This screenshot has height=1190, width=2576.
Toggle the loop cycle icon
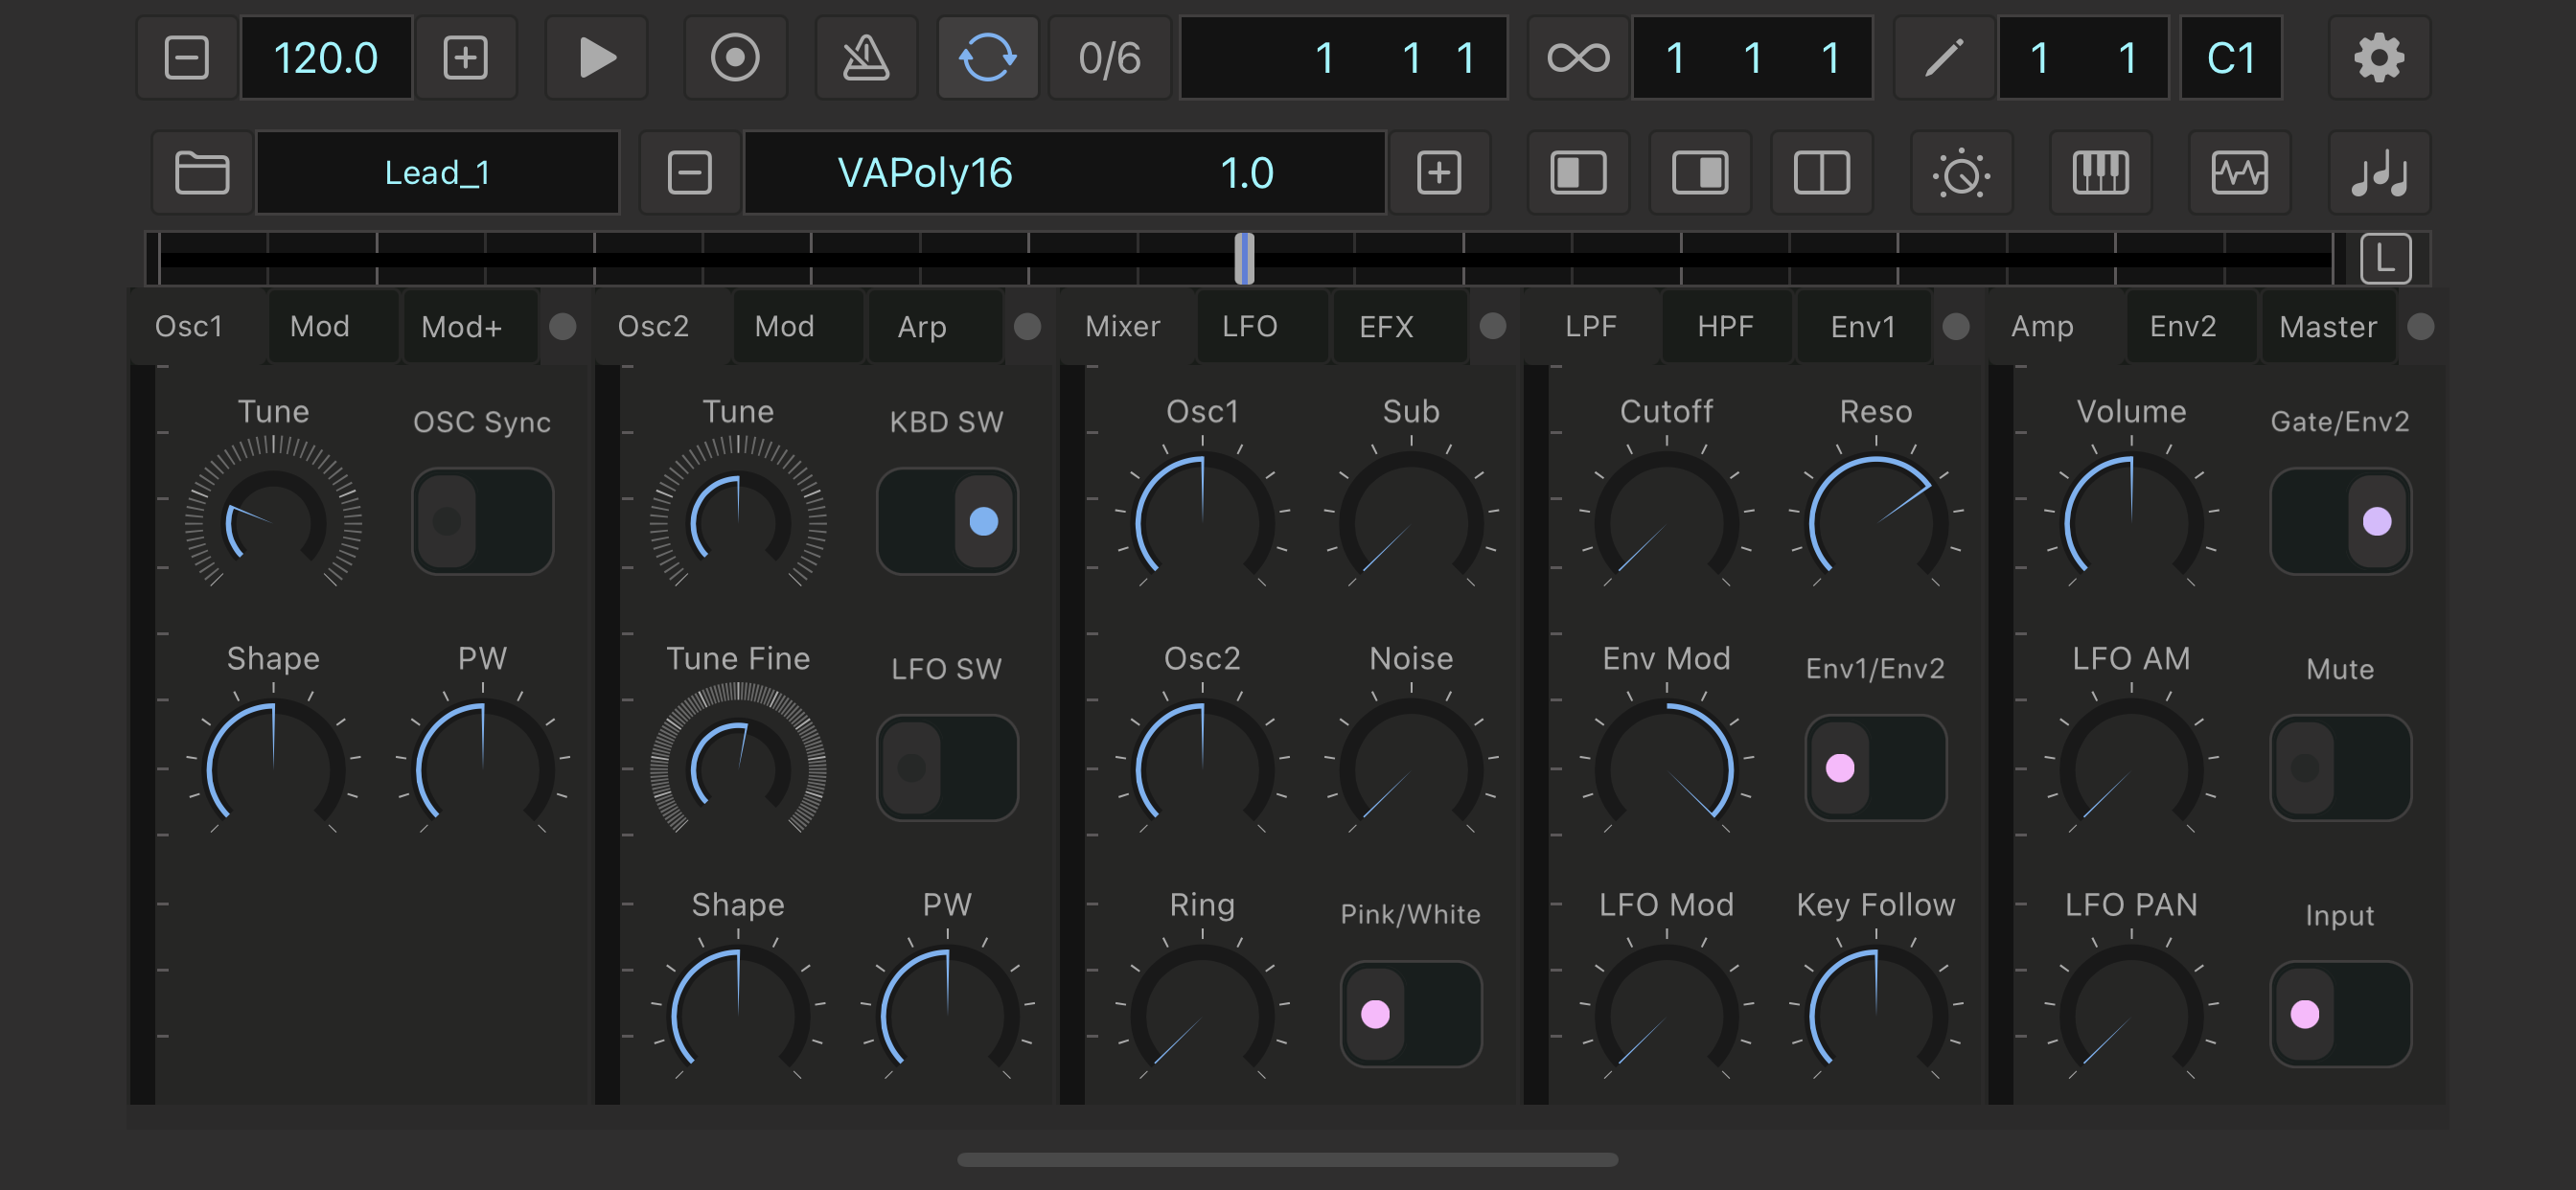click(x=987, y=57)
